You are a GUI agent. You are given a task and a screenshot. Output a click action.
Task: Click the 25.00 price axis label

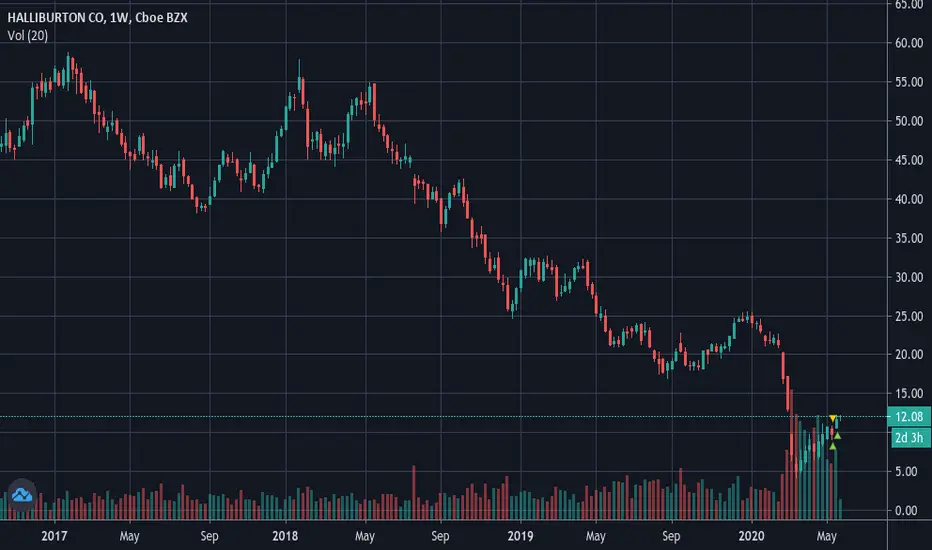click(x=909, y=316)
